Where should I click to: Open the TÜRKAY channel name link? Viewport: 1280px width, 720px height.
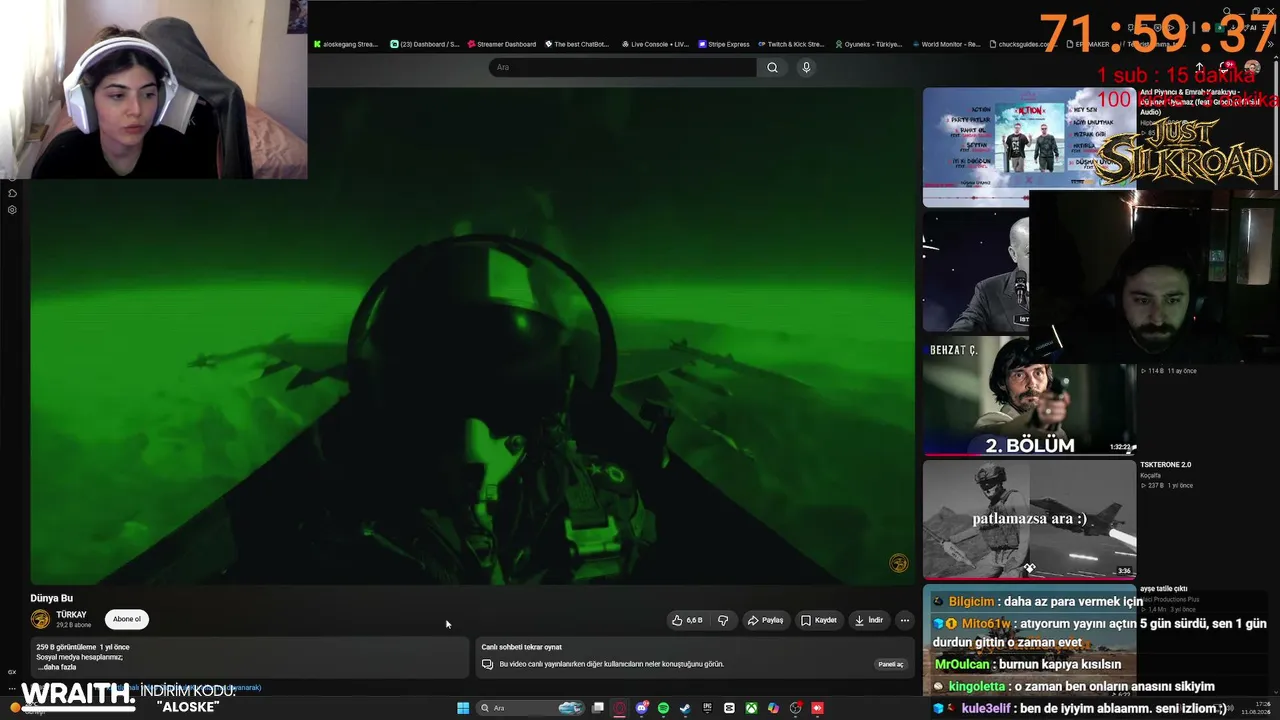click(71, 615)
